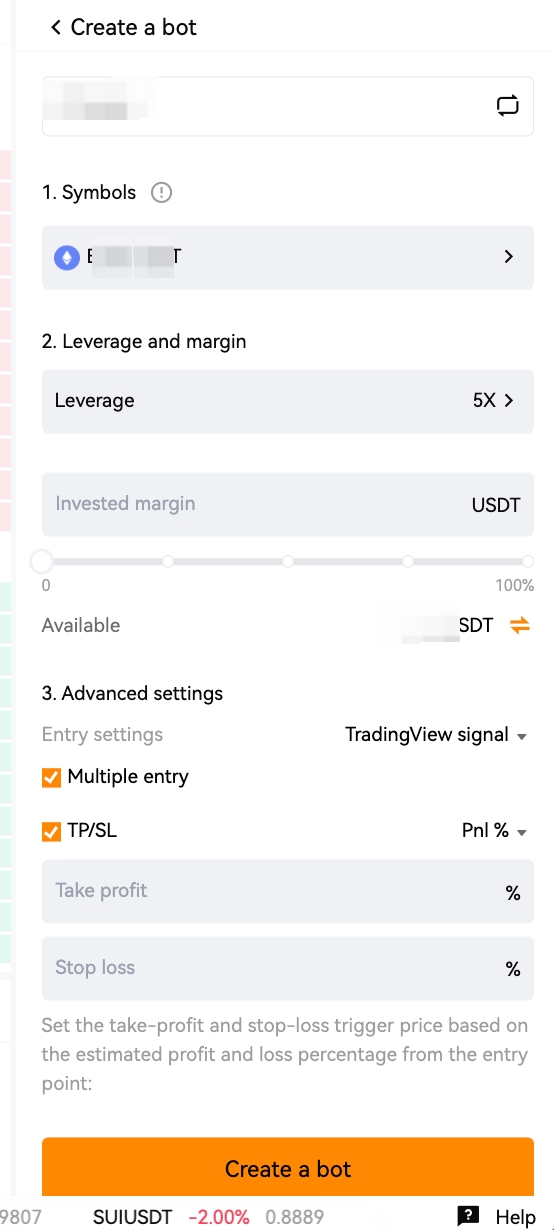Click the Create a bot orange button

[x=288, y=1169]
